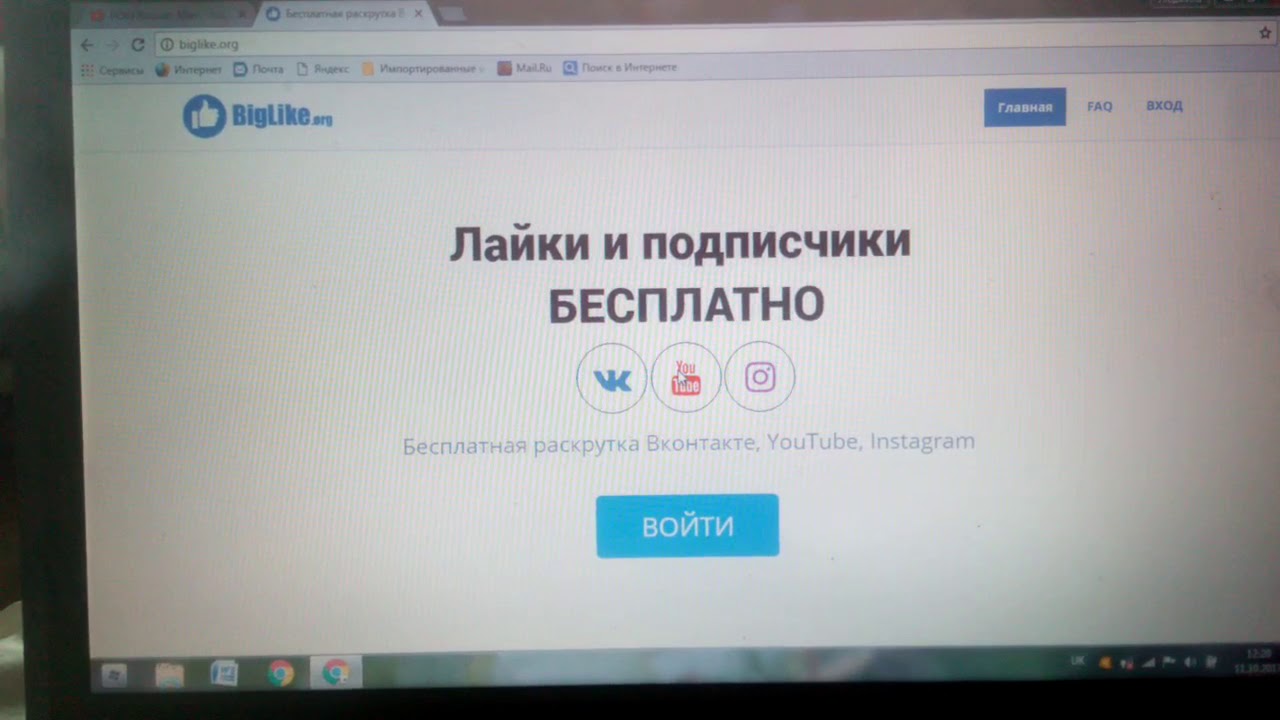
Task: Click the heading Лайки и подписчики
Action: tap(680, 244)
